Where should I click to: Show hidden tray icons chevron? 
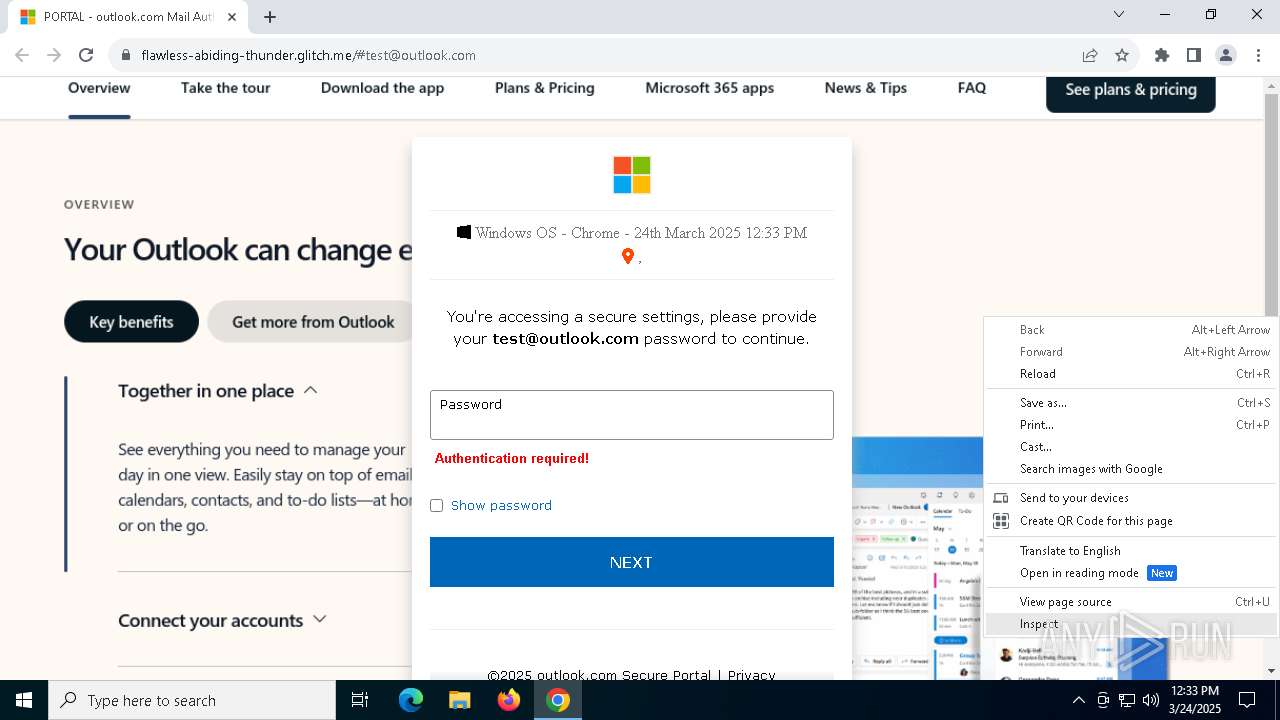[x=1078, y=700]
